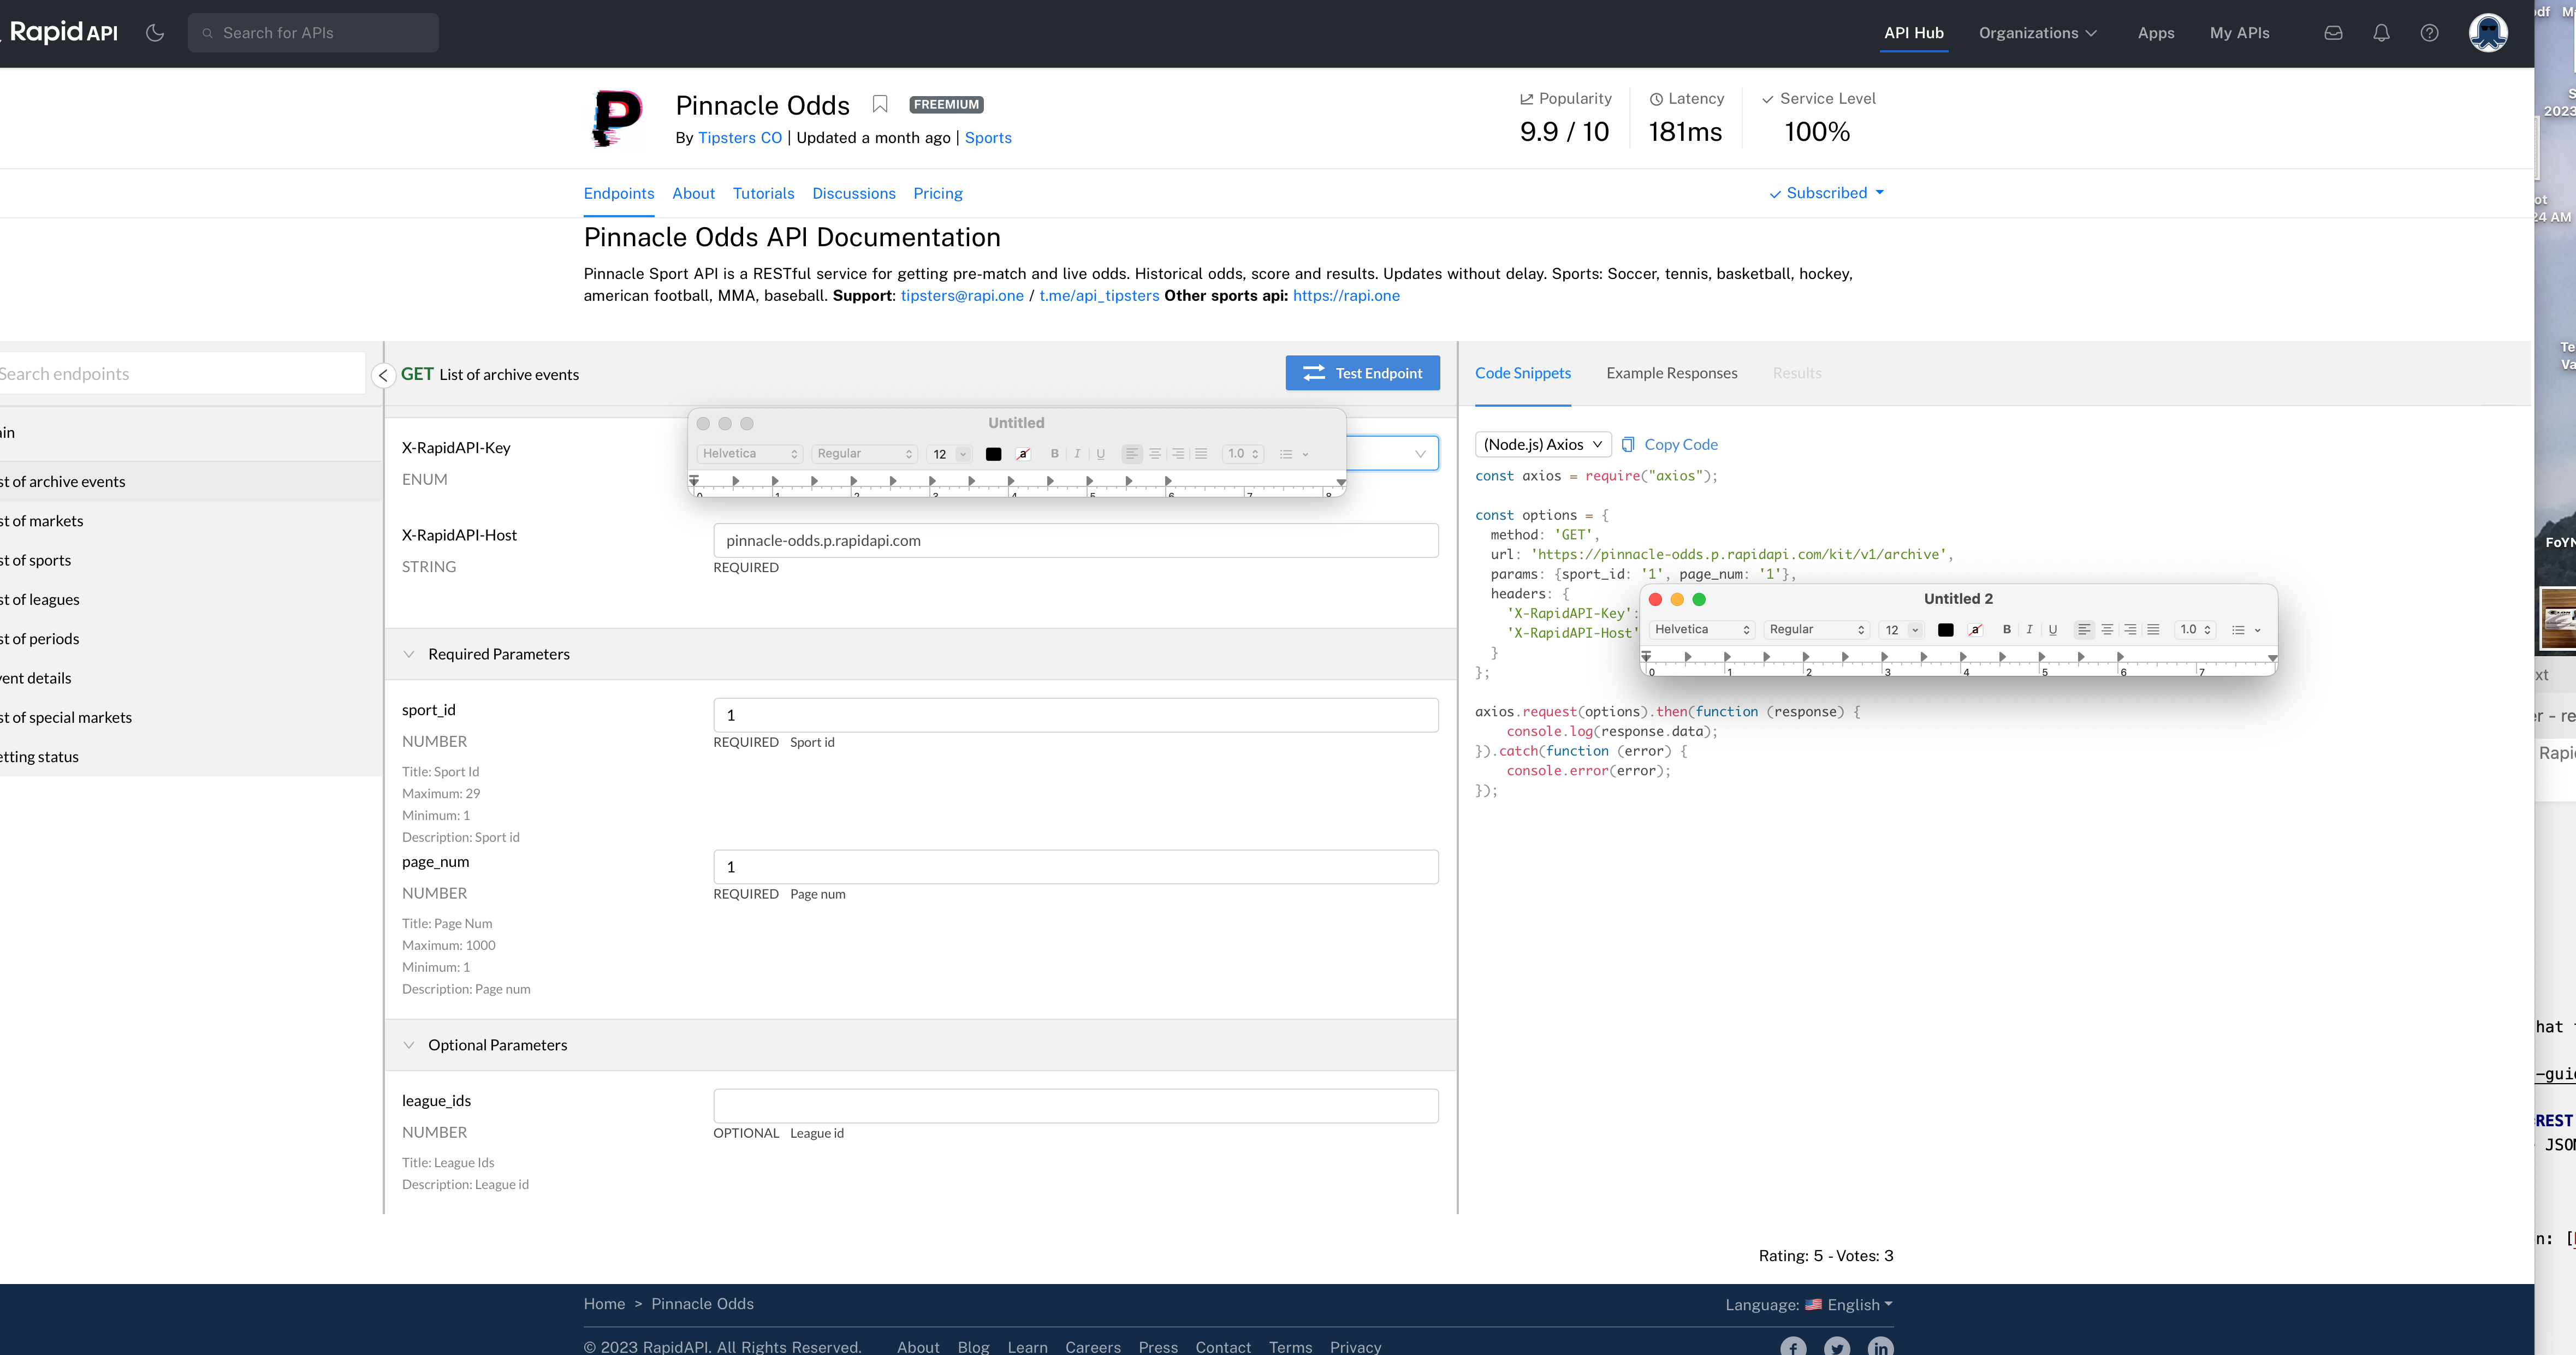
Task: Open the Discussions tab
Action: pos(854,193)
